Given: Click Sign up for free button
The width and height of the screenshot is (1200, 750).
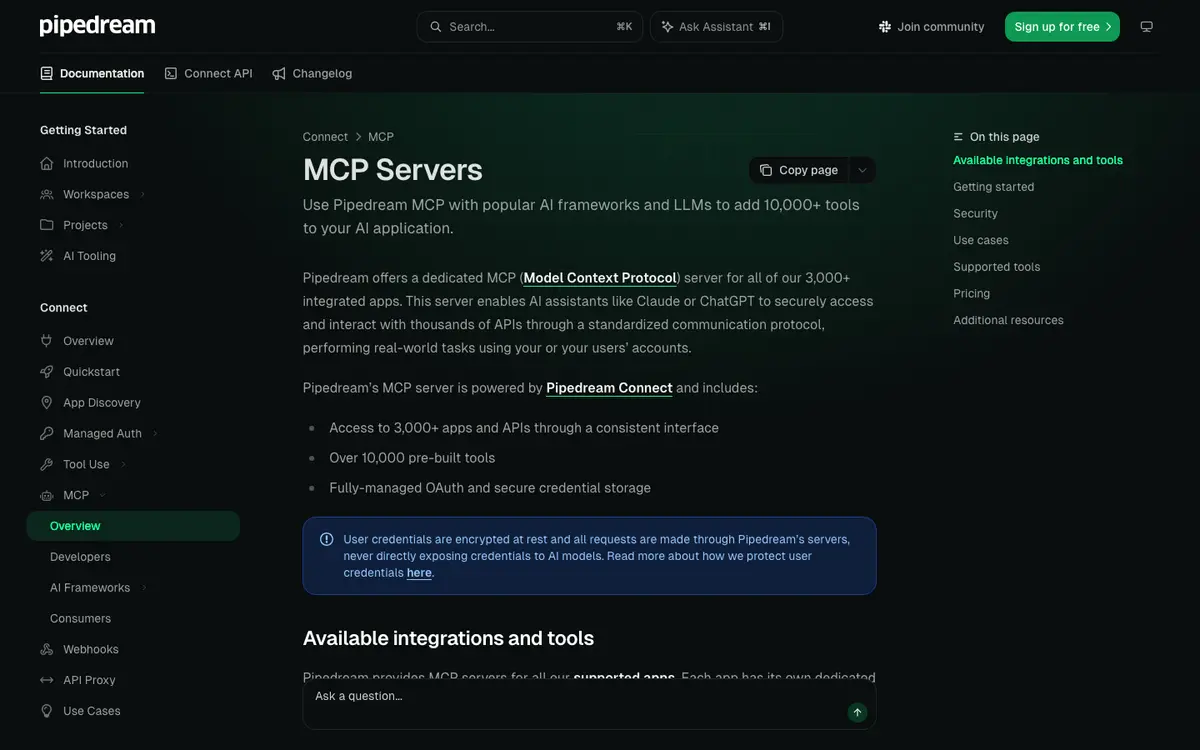Looking at the screenshot, I should tap(1062, 27).
